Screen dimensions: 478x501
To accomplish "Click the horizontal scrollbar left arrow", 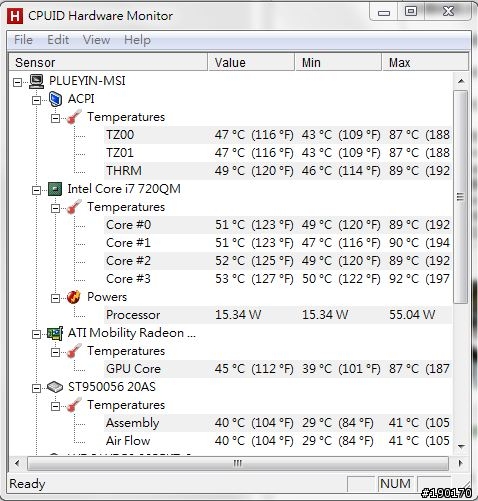I will [17, 463].
